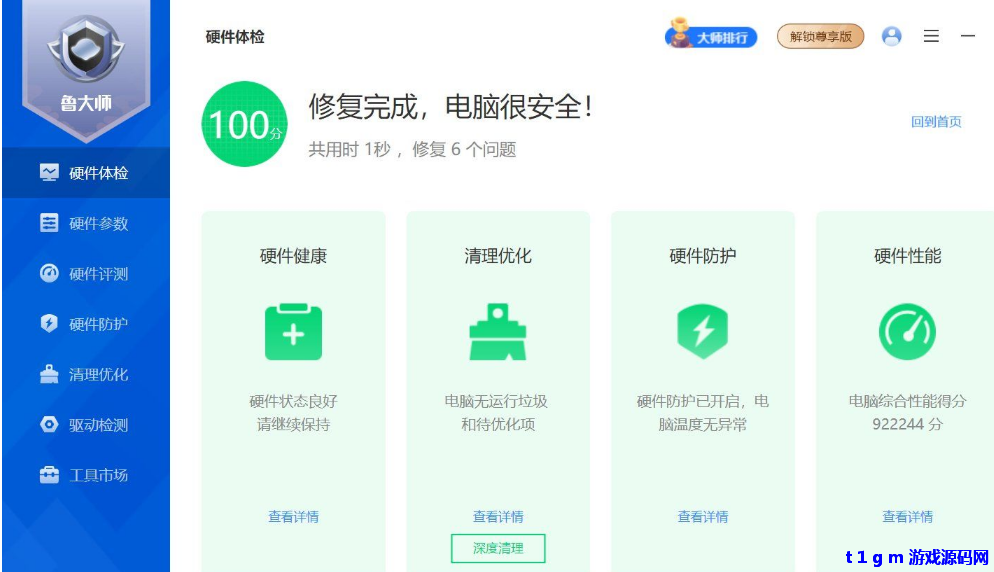Click the performance speedometer icon
The height and width of the screenshot is (572, 994).
(x=907, y=332)
